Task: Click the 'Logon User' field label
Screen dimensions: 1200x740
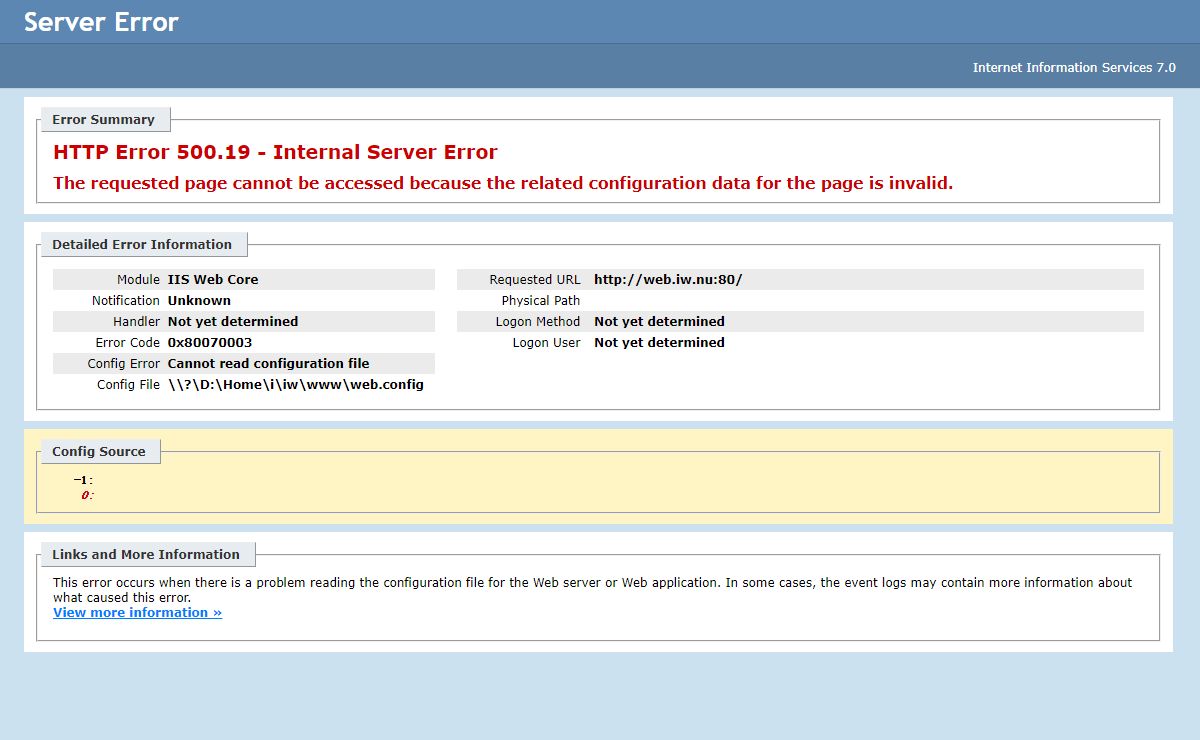Action: (x=547, y=342)
